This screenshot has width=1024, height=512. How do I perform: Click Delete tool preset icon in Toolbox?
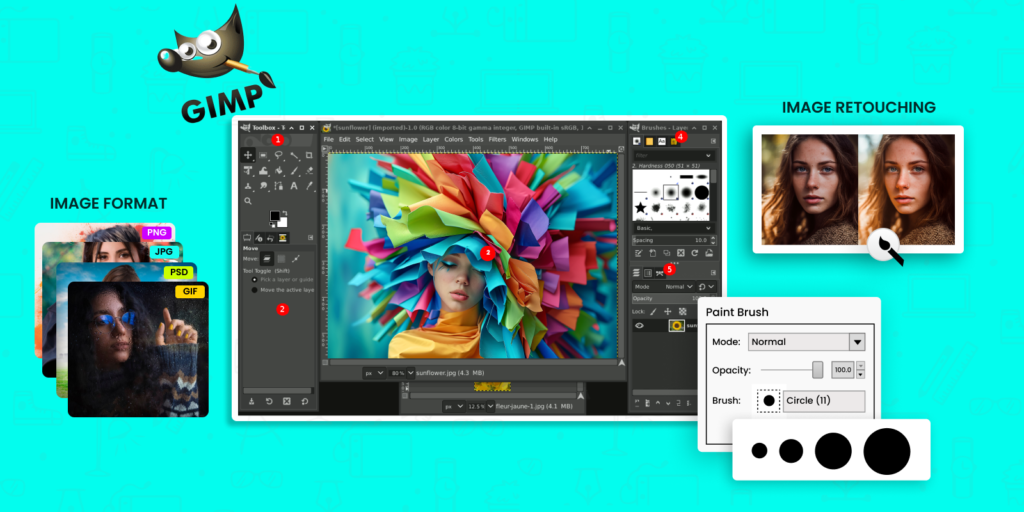pos(286,401)
